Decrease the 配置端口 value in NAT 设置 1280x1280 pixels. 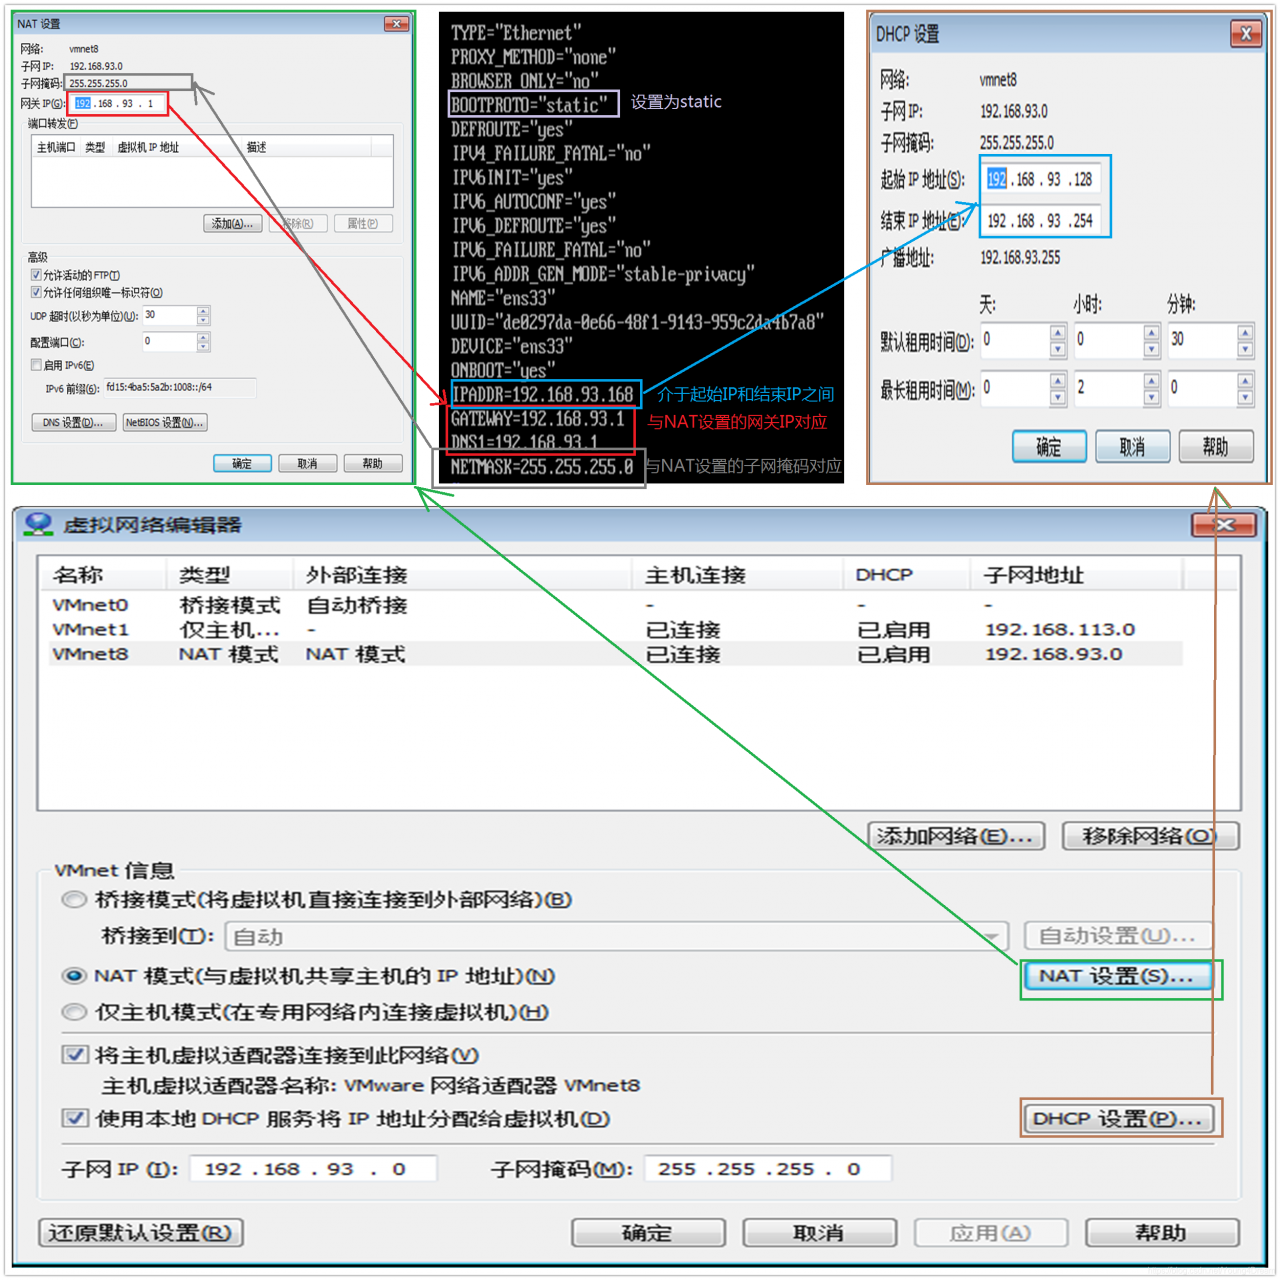coord(203,346)
